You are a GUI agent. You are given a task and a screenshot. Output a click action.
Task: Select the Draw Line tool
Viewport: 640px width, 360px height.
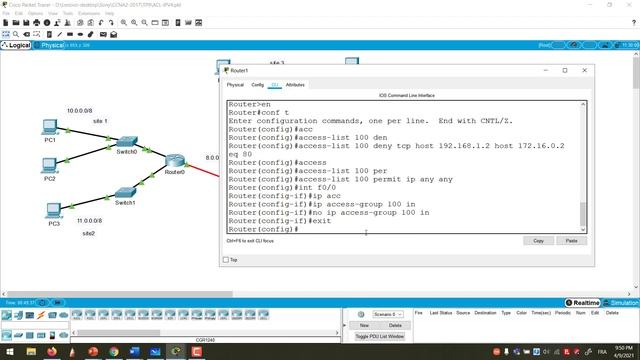(60, 35)
